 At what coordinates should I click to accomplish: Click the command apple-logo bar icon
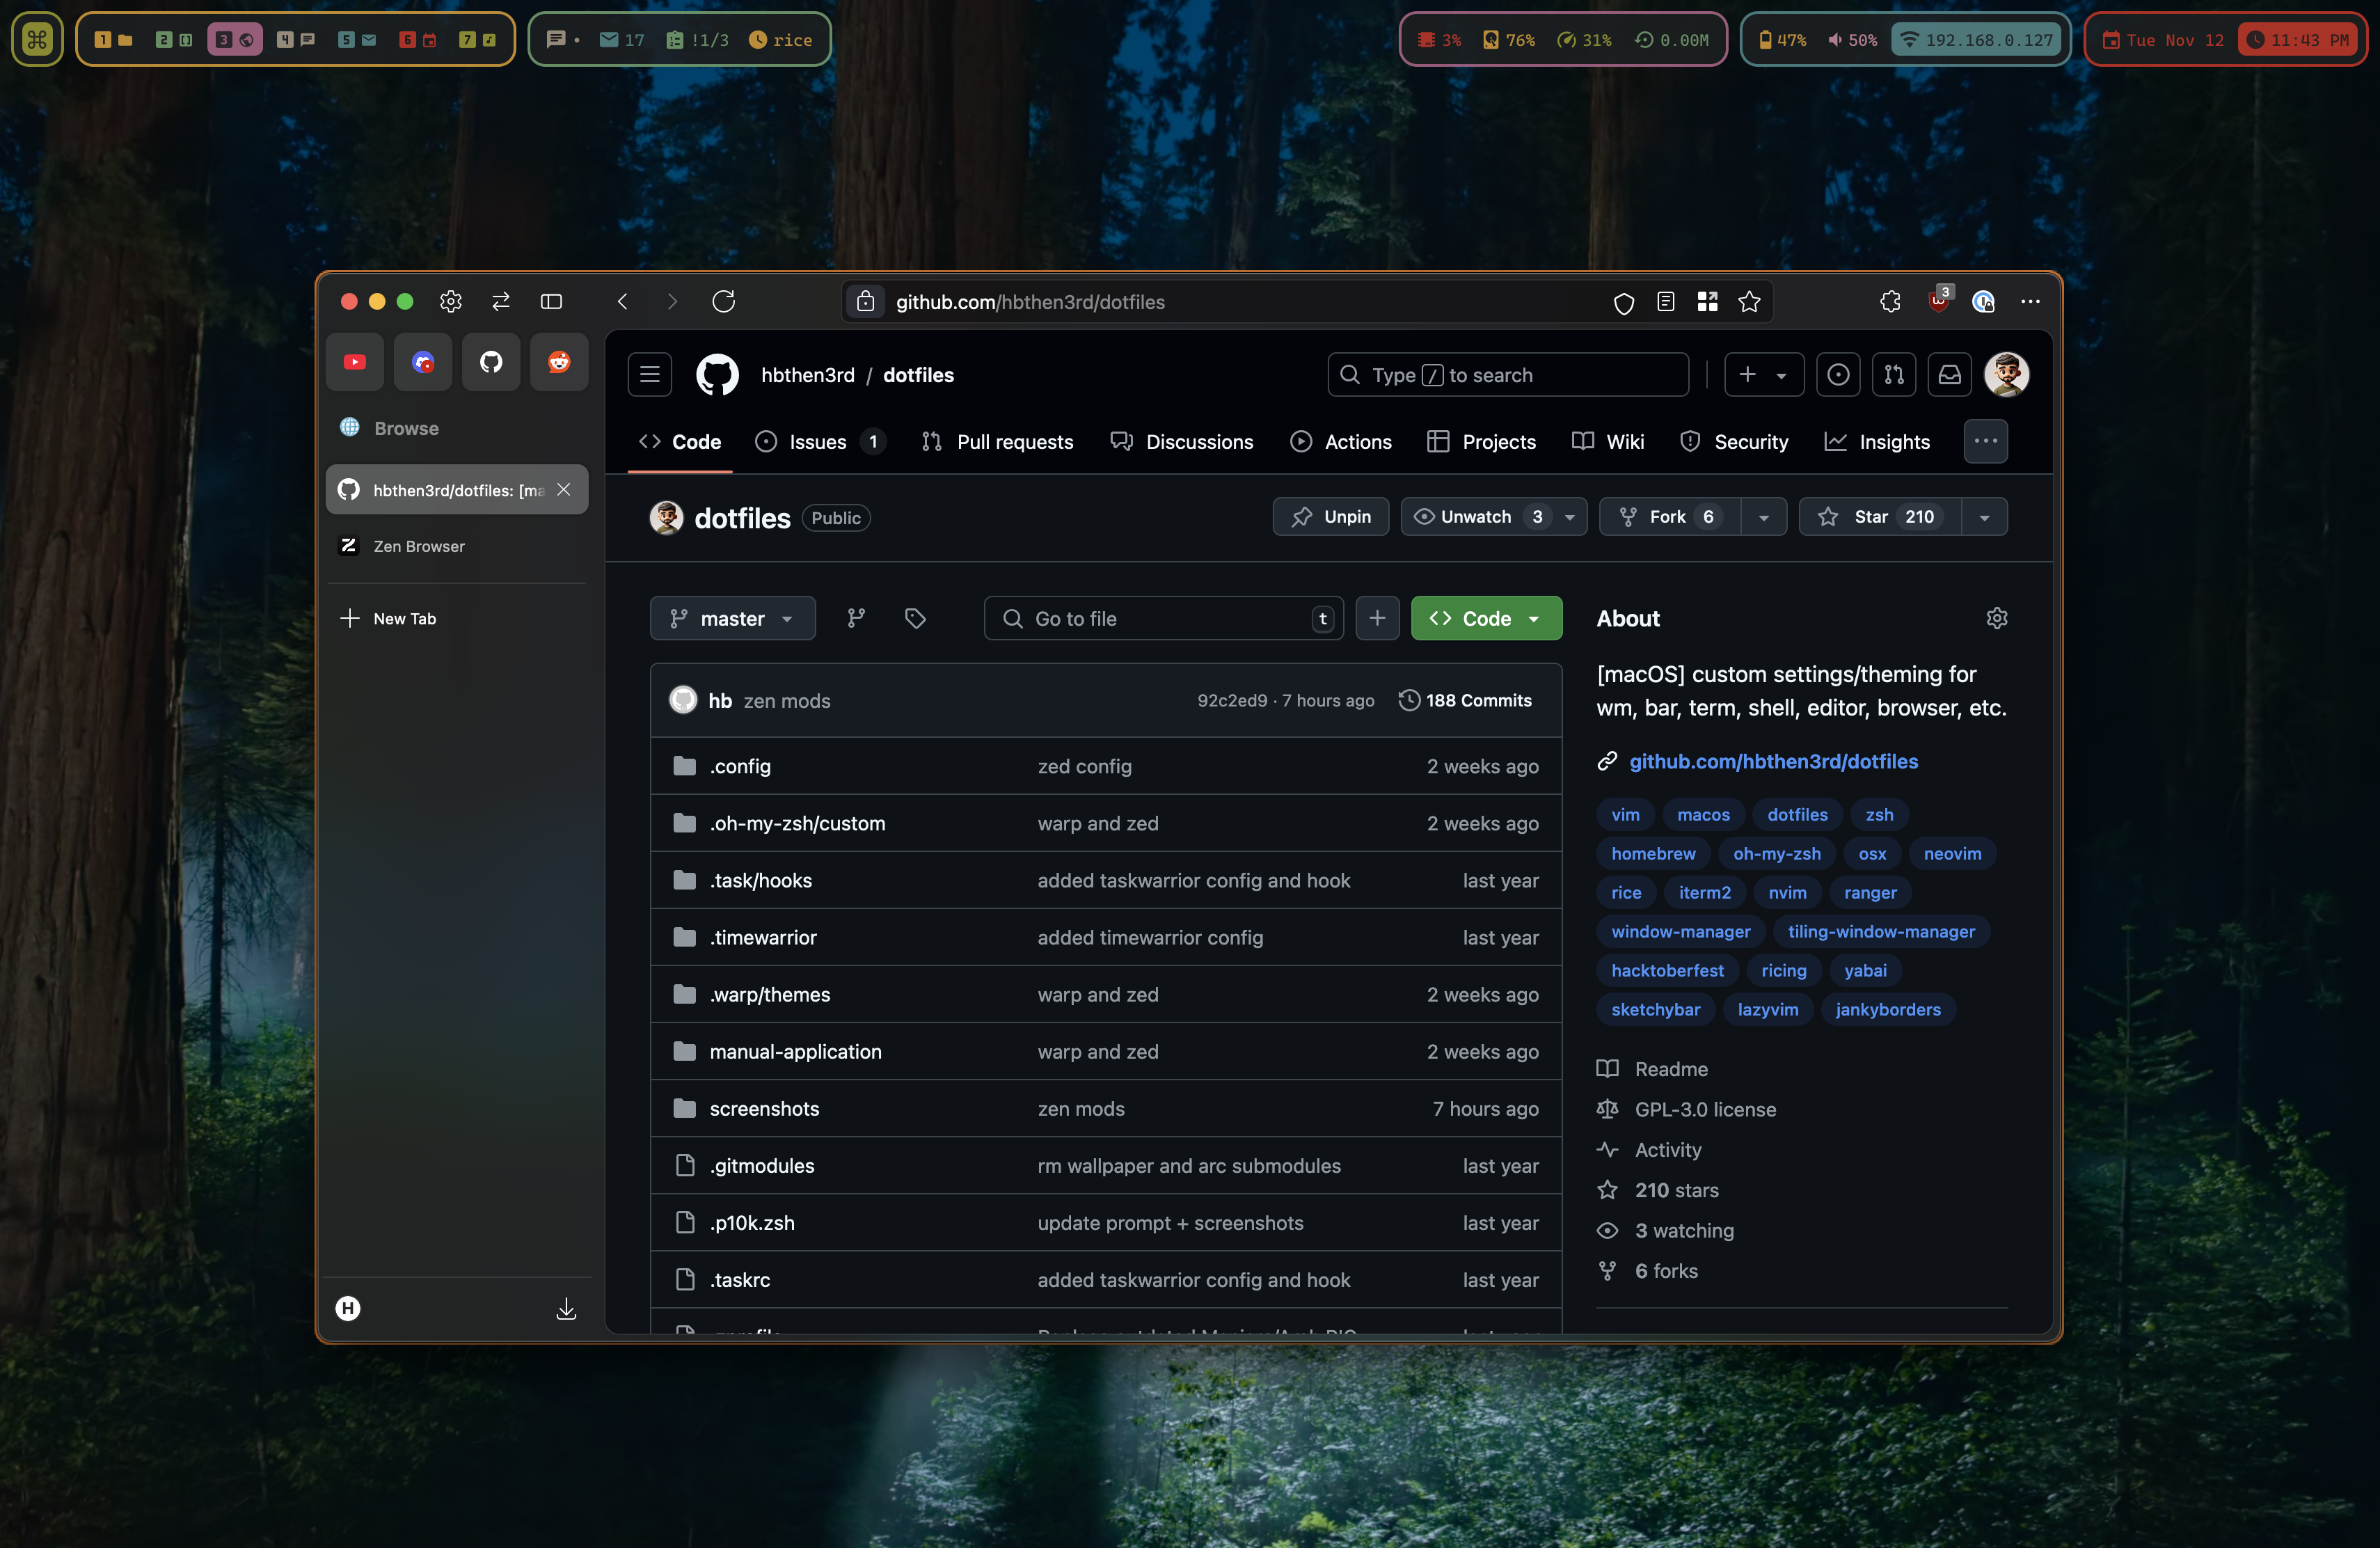[37, 40]
